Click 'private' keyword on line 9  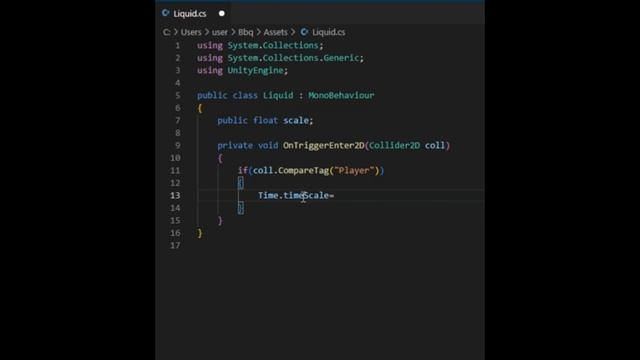tap(235, 145)
